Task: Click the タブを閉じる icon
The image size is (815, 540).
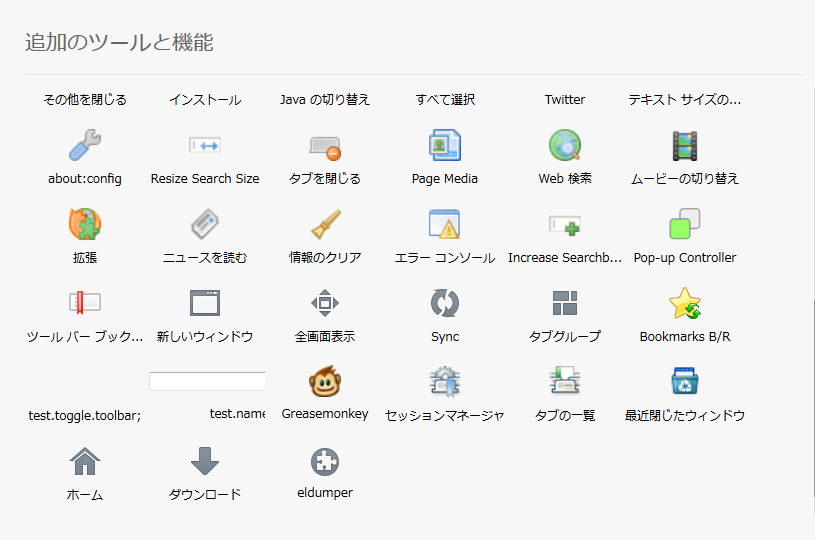Action: (325, 148)
